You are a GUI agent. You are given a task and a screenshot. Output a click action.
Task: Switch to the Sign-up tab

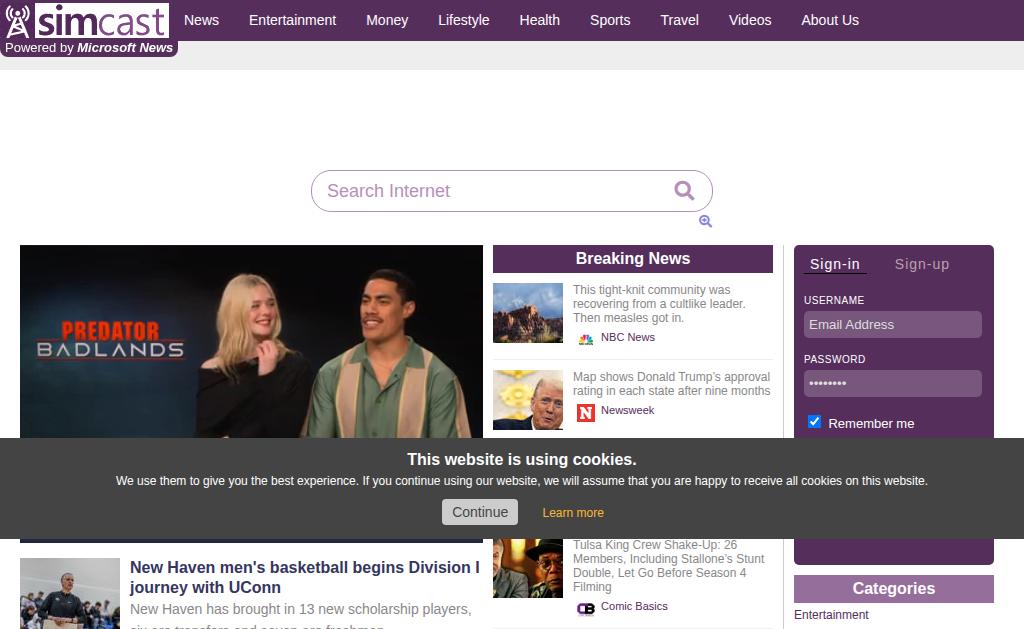pos(921,264)
